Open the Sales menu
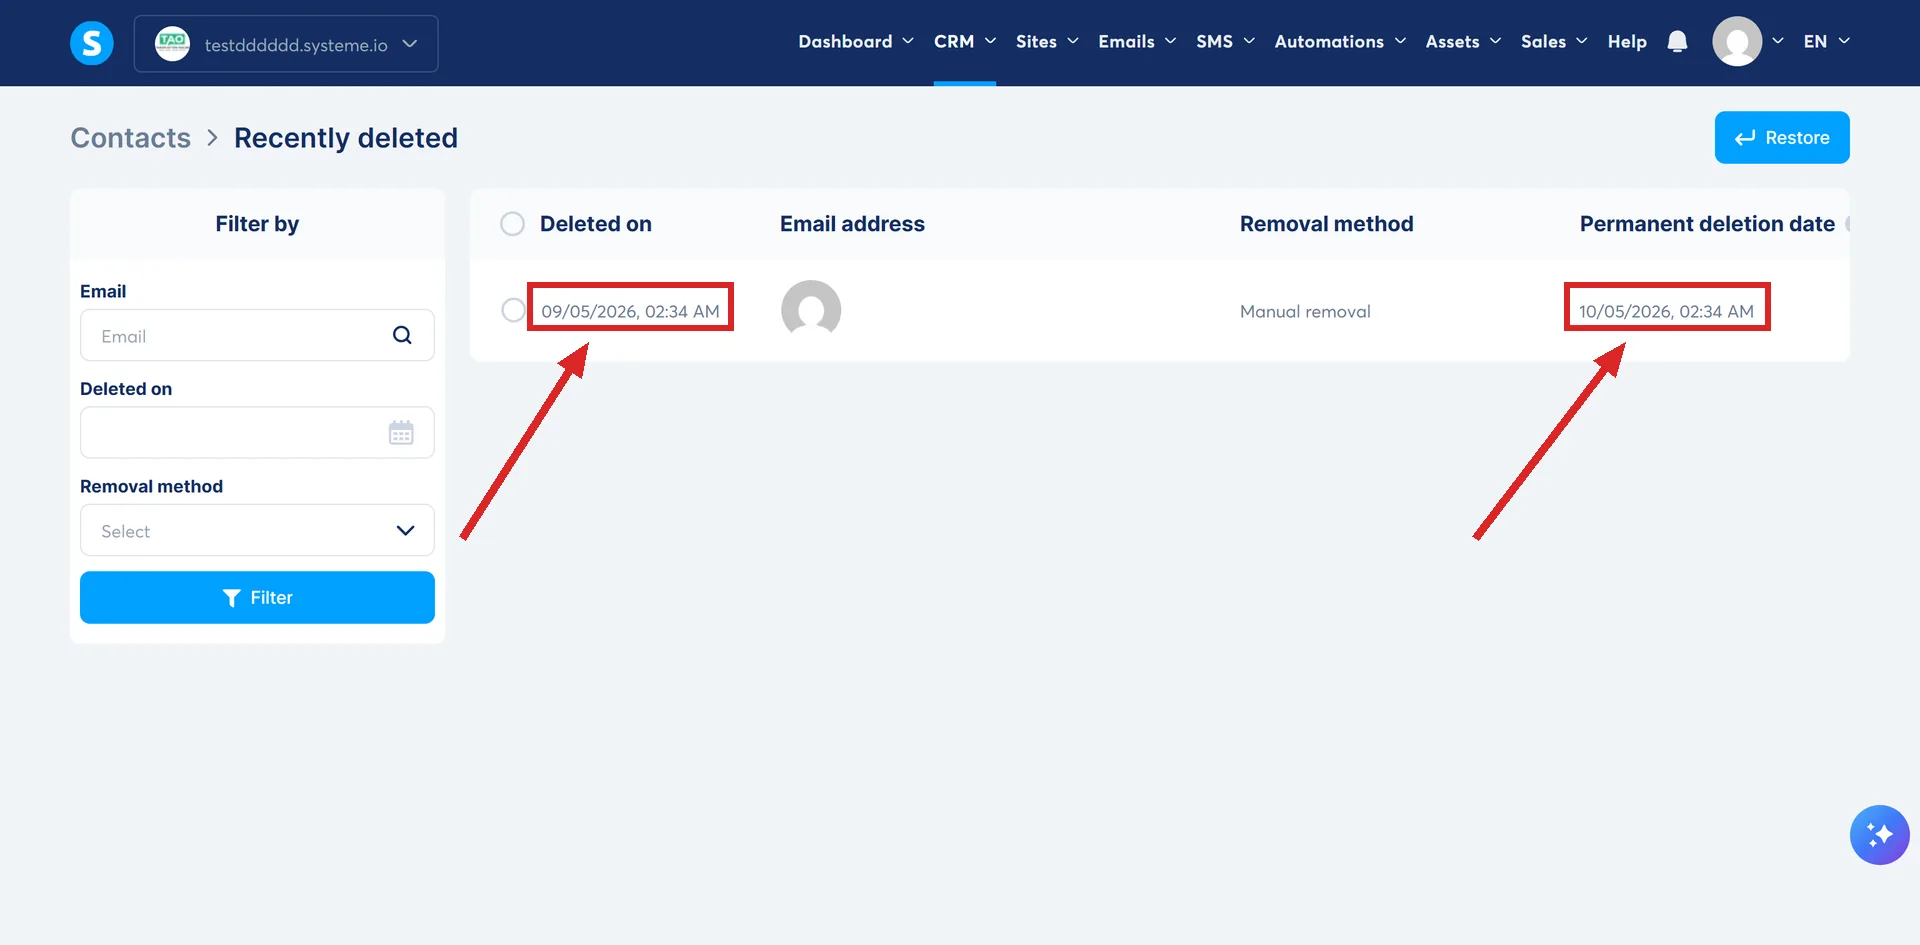Screen dimensions: 1920x945 pos(1554,42)
